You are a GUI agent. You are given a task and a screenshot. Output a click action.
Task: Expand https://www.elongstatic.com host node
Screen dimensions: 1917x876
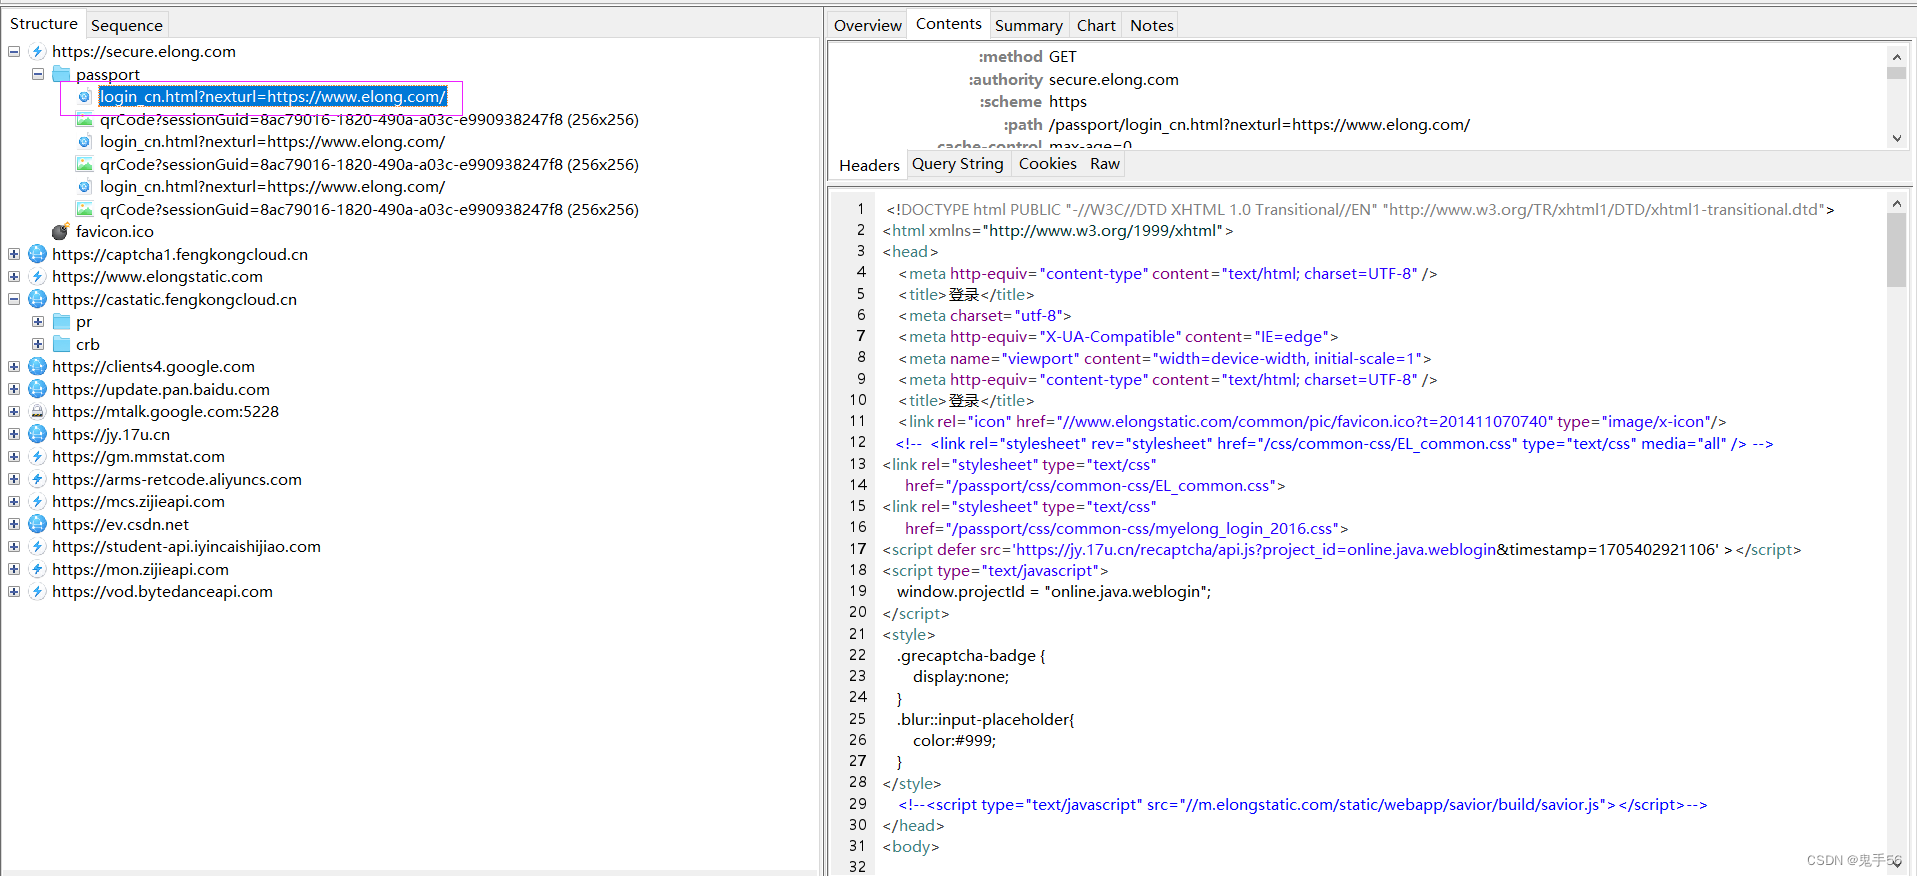click(x=14, y=277)
